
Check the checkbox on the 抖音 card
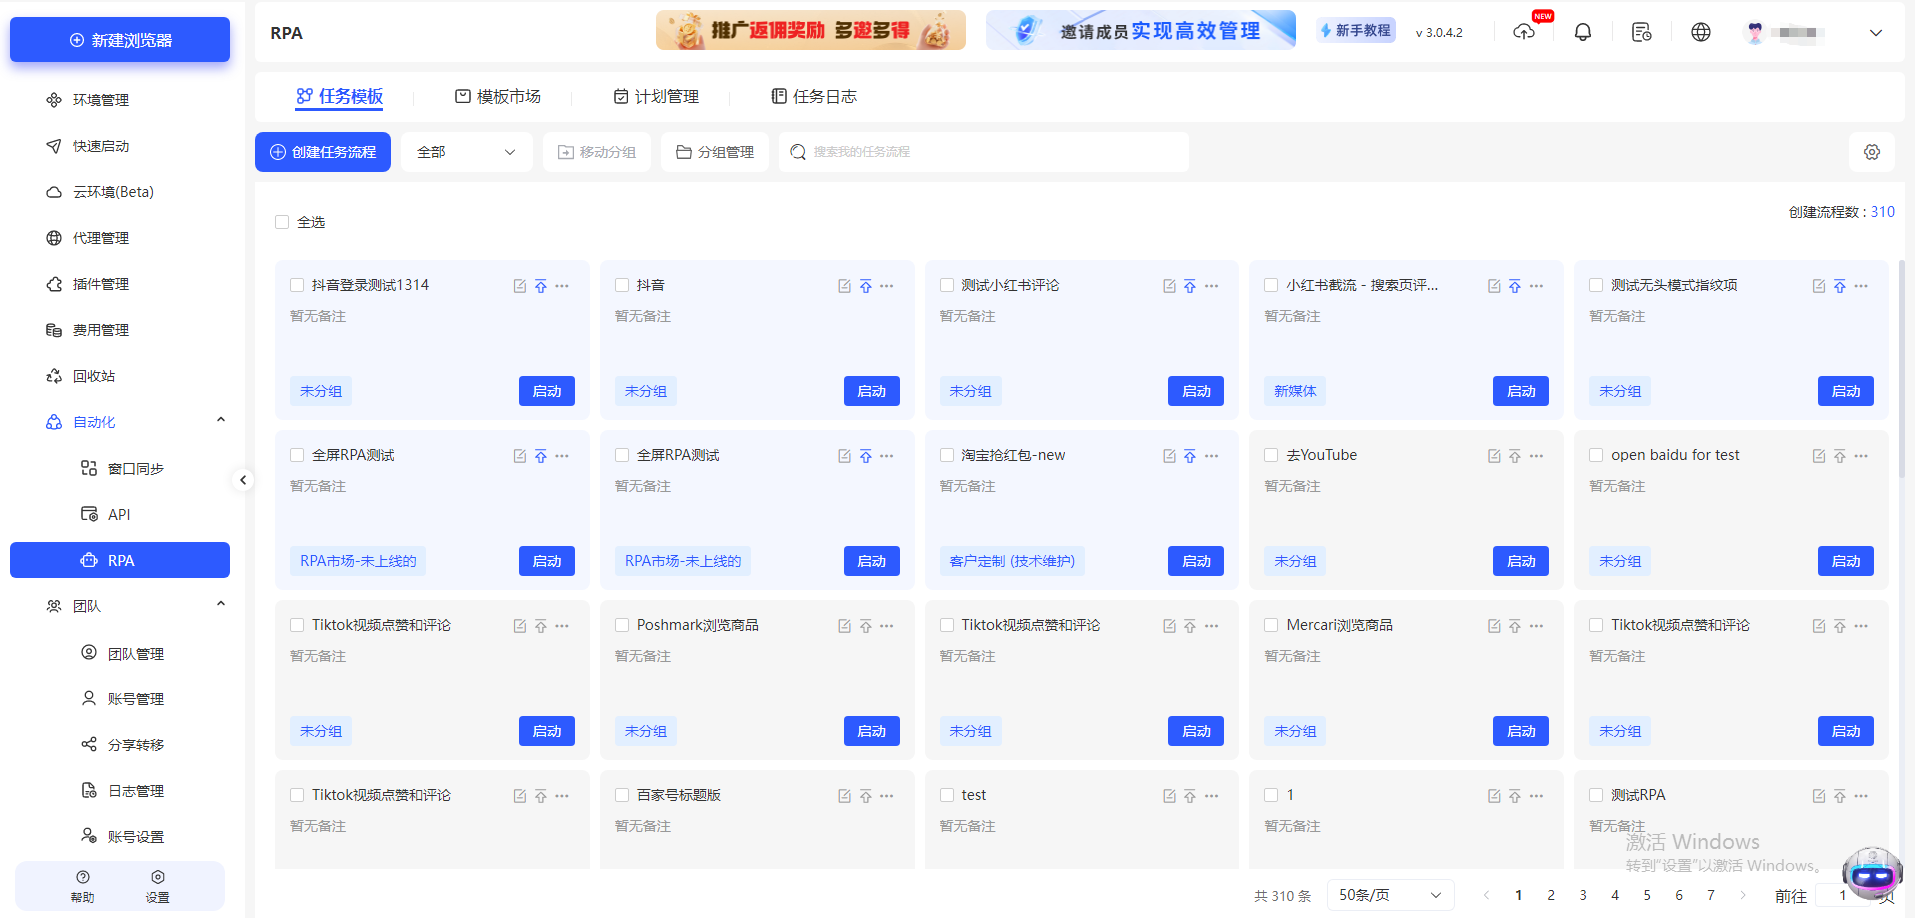pyautogui.click(x=621, y=285)
